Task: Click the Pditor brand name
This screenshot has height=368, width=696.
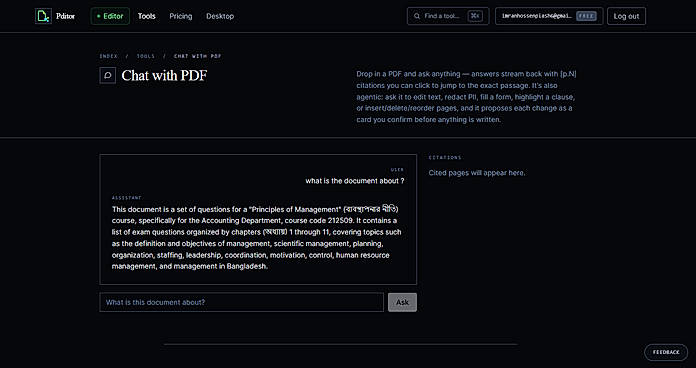Action: pyautogui.click(x=65, y=16)
